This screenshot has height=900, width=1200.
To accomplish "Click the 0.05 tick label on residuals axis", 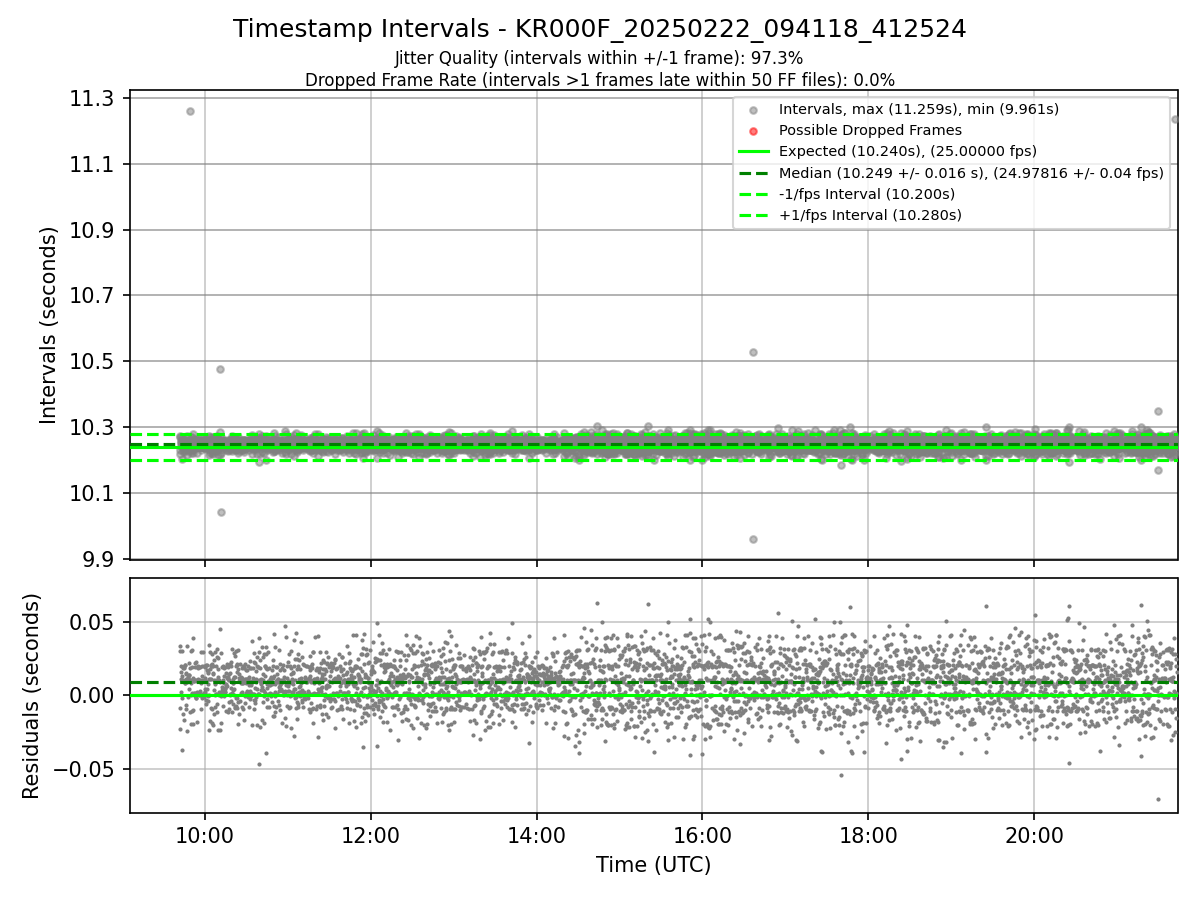I will (93, 622).
